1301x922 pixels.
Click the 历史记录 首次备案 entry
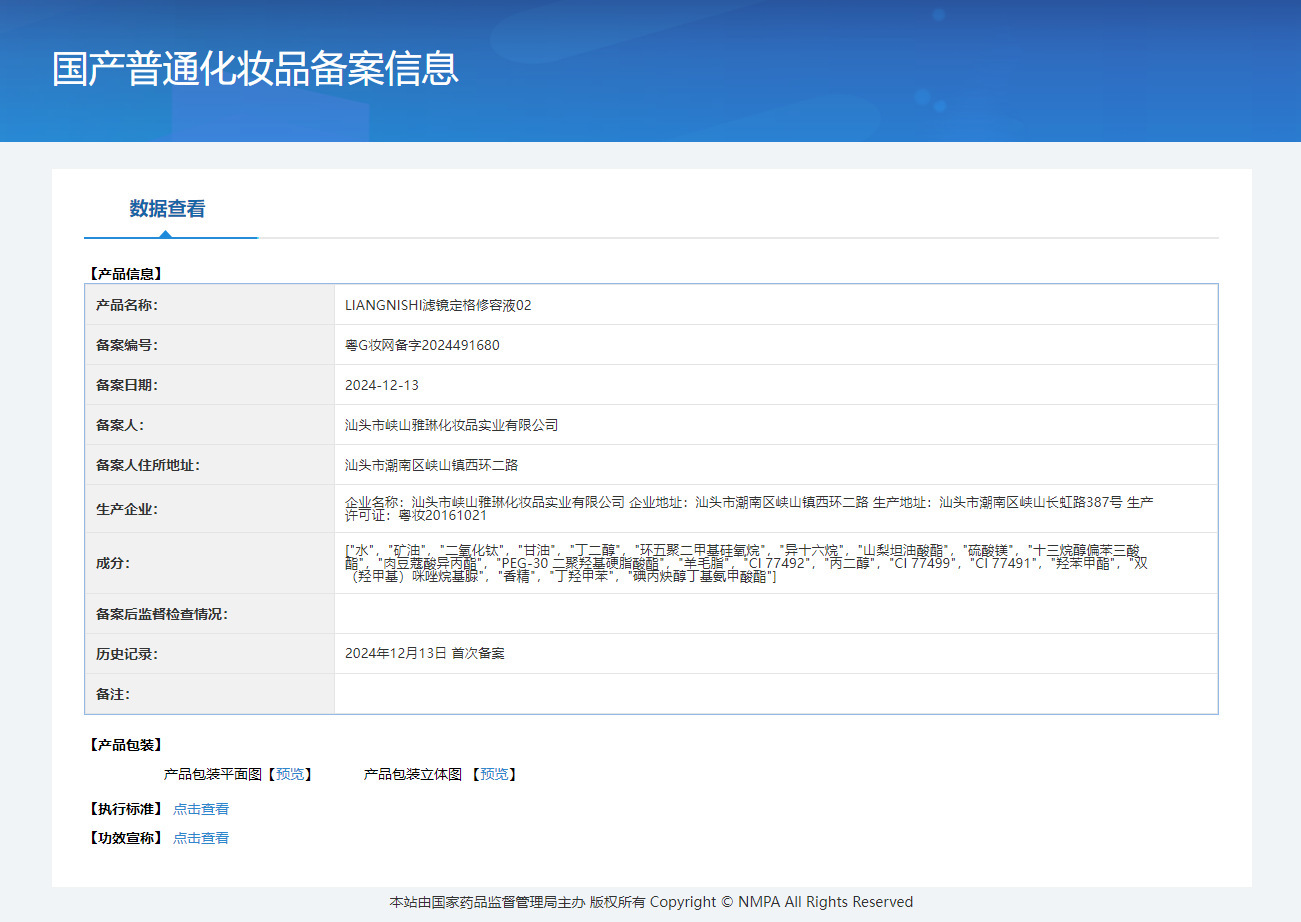tap(425, 653)
